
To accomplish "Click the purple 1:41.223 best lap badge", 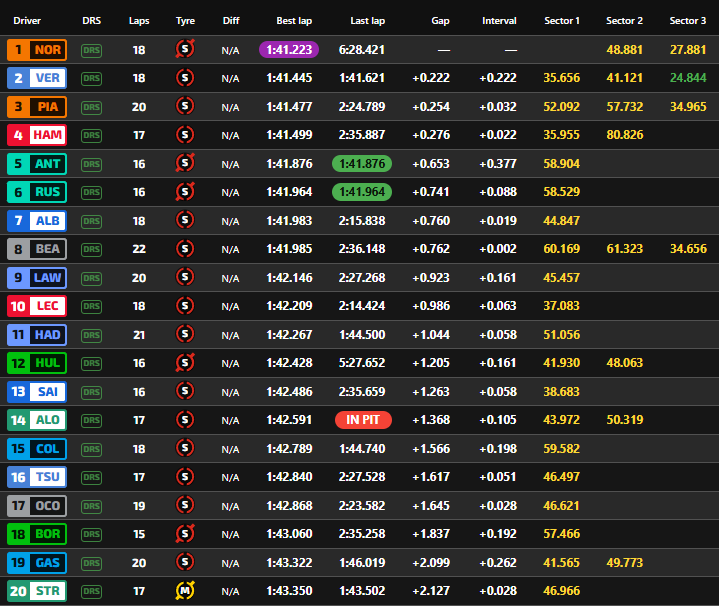I will (289, 50).
